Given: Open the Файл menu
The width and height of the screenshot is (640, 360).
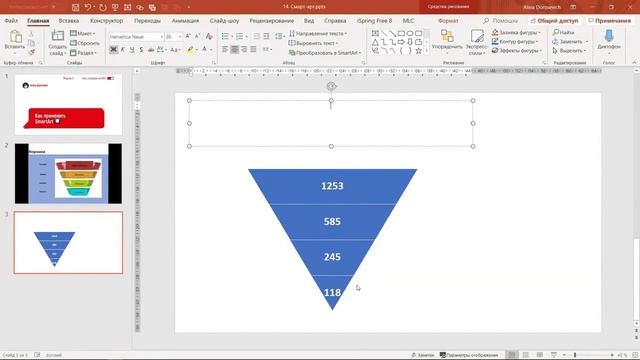Looking at the screenshot, I should click(x=11, y=20).
